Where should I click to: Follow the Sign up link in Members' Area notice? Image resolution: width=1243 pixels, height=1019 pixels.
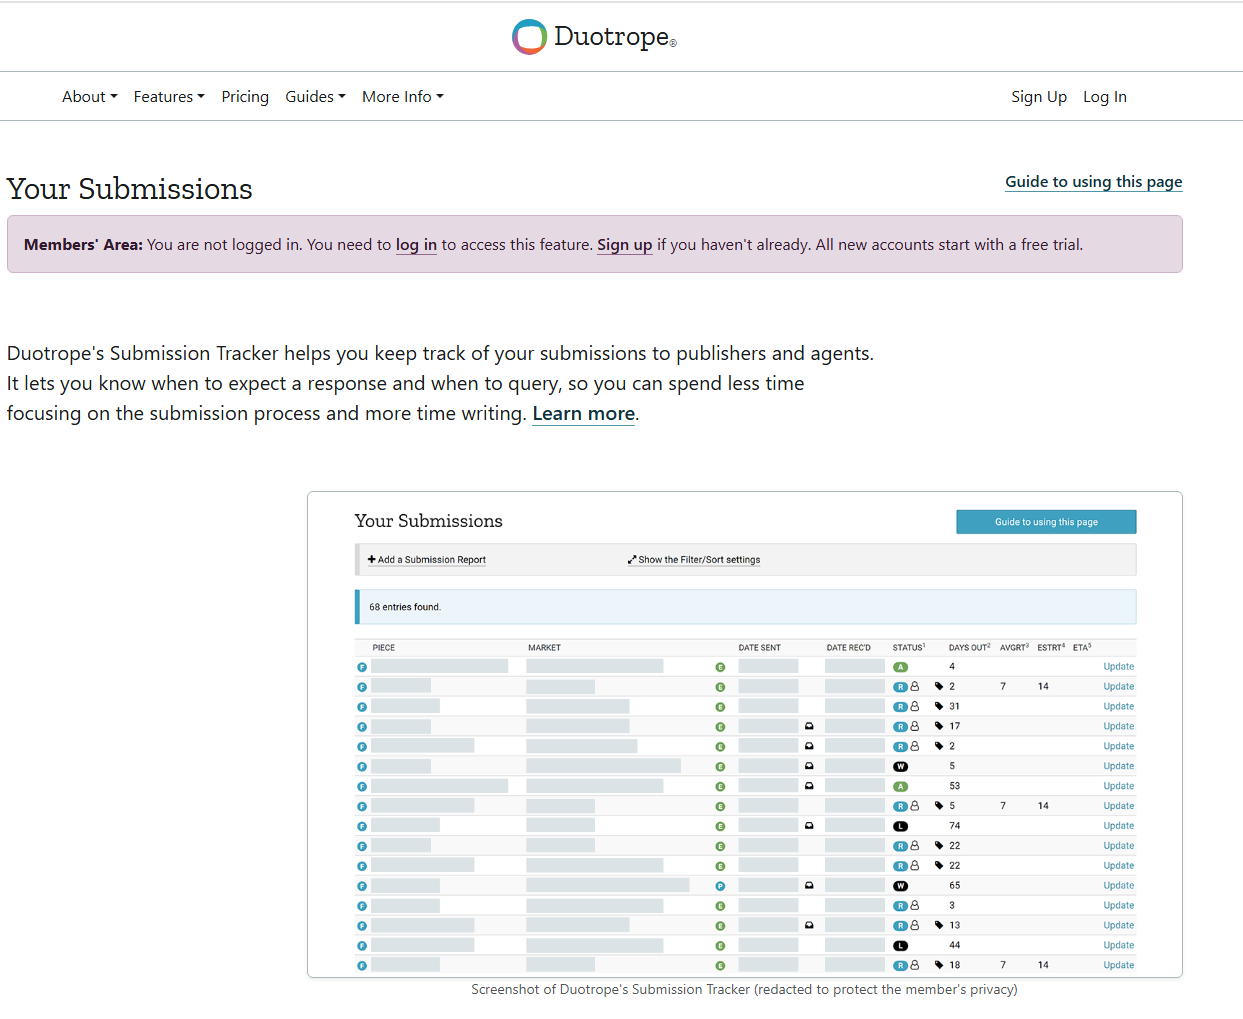pyautogui.click(x=624, y=245)
